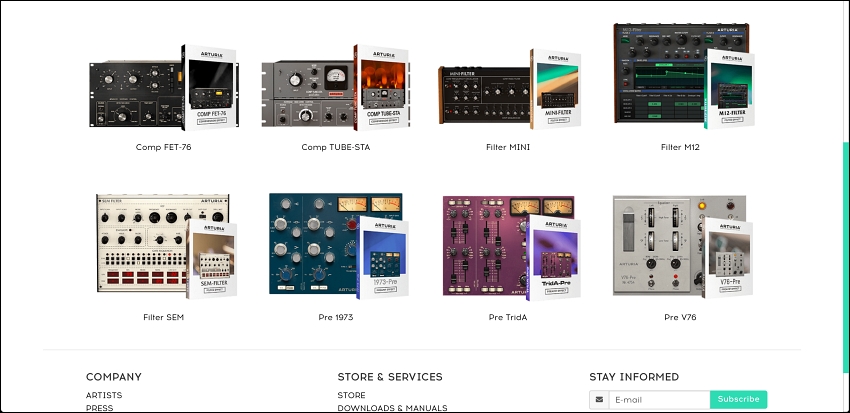Click the Pre V76 title link
Screen dimensions: 850x413
[680, 317]
